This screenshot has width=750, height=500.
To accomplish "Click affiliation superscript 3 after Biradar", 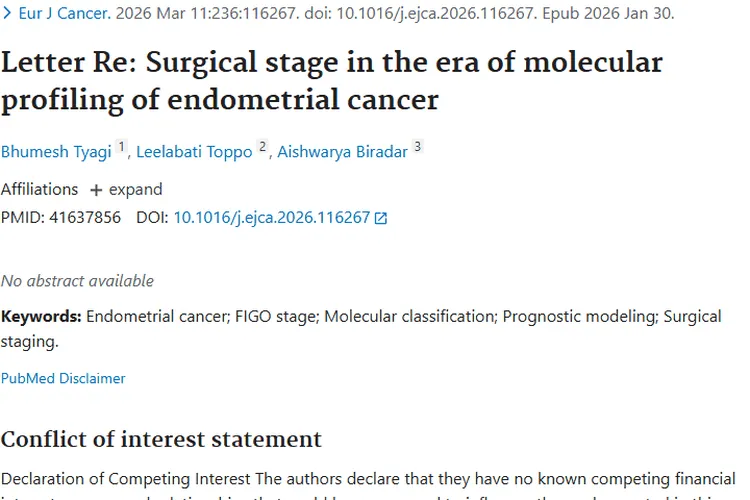I will (417, 147).
